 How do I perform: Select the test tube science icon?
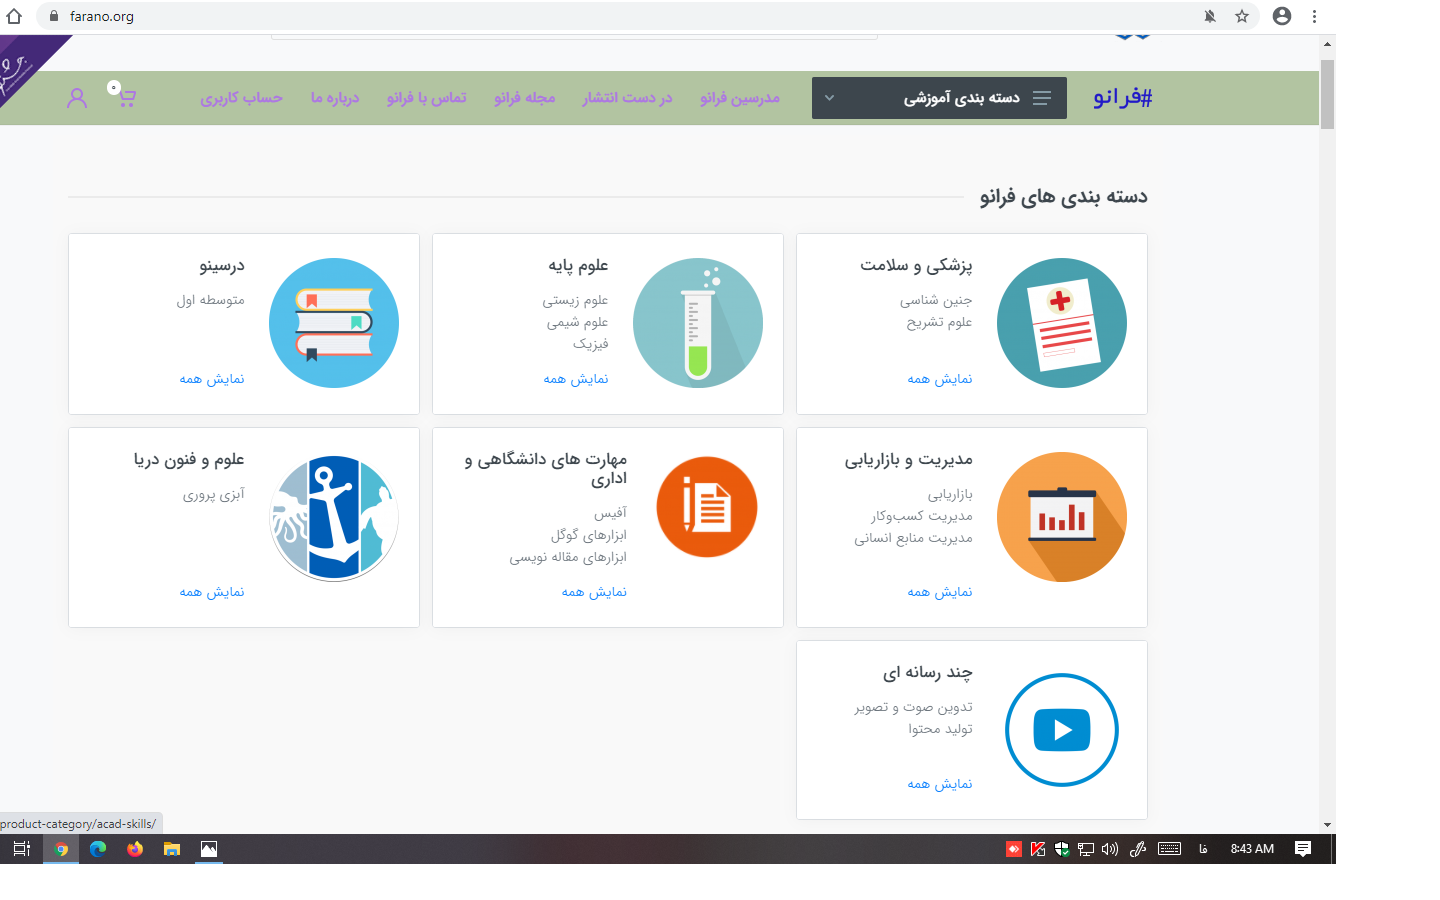pos(697,323)
